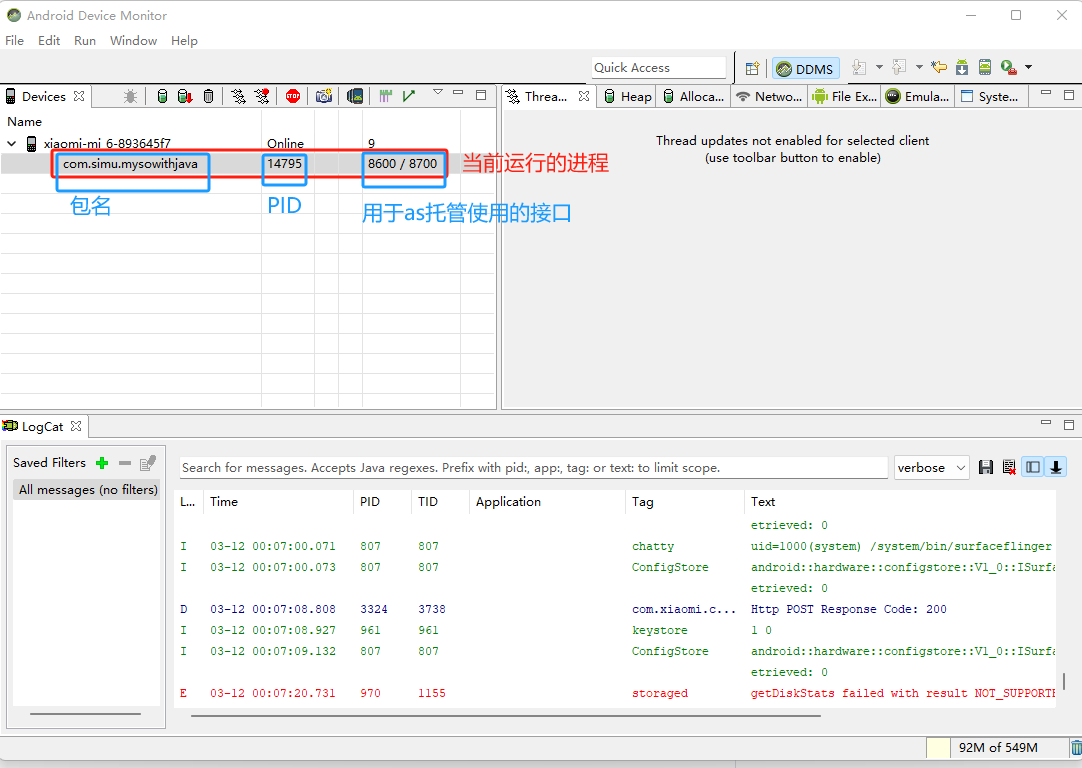Open the Android Virtual Device Manager icon
The image size is (1082, 768).
click(985, 67)
